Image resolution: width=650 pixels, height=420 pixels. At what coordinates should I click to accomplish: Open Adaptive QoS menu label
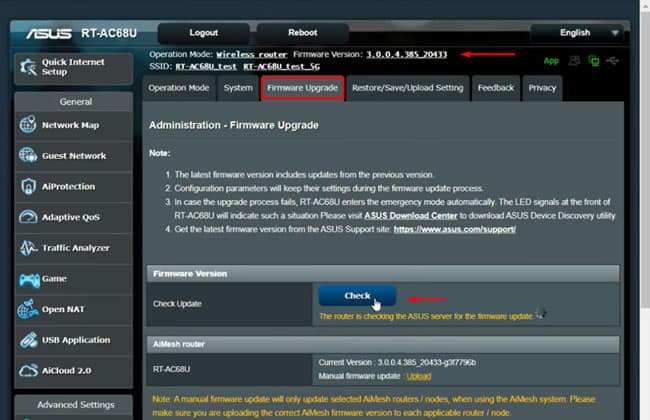(x=71, y=217)
